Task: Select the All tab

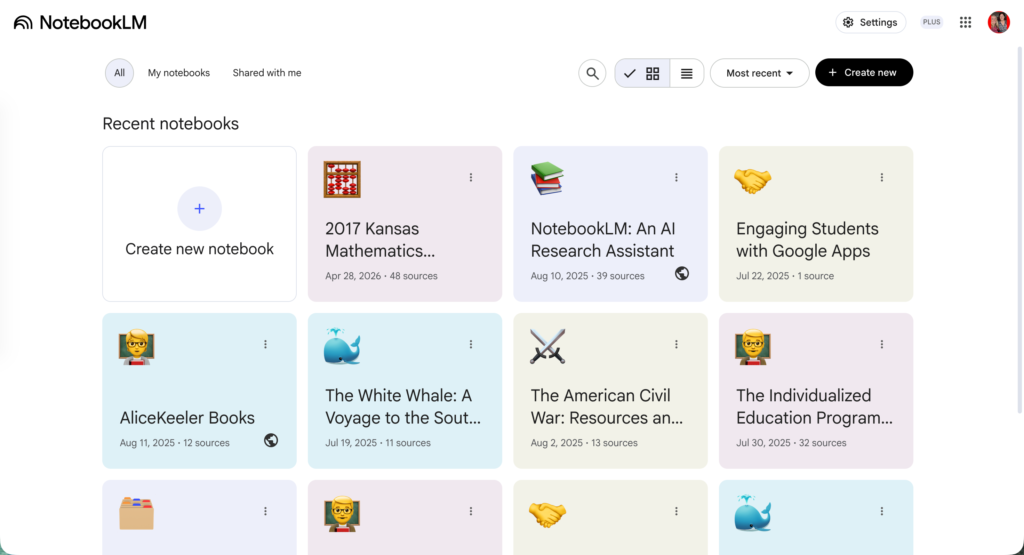Action: click(x=120, y=73)
